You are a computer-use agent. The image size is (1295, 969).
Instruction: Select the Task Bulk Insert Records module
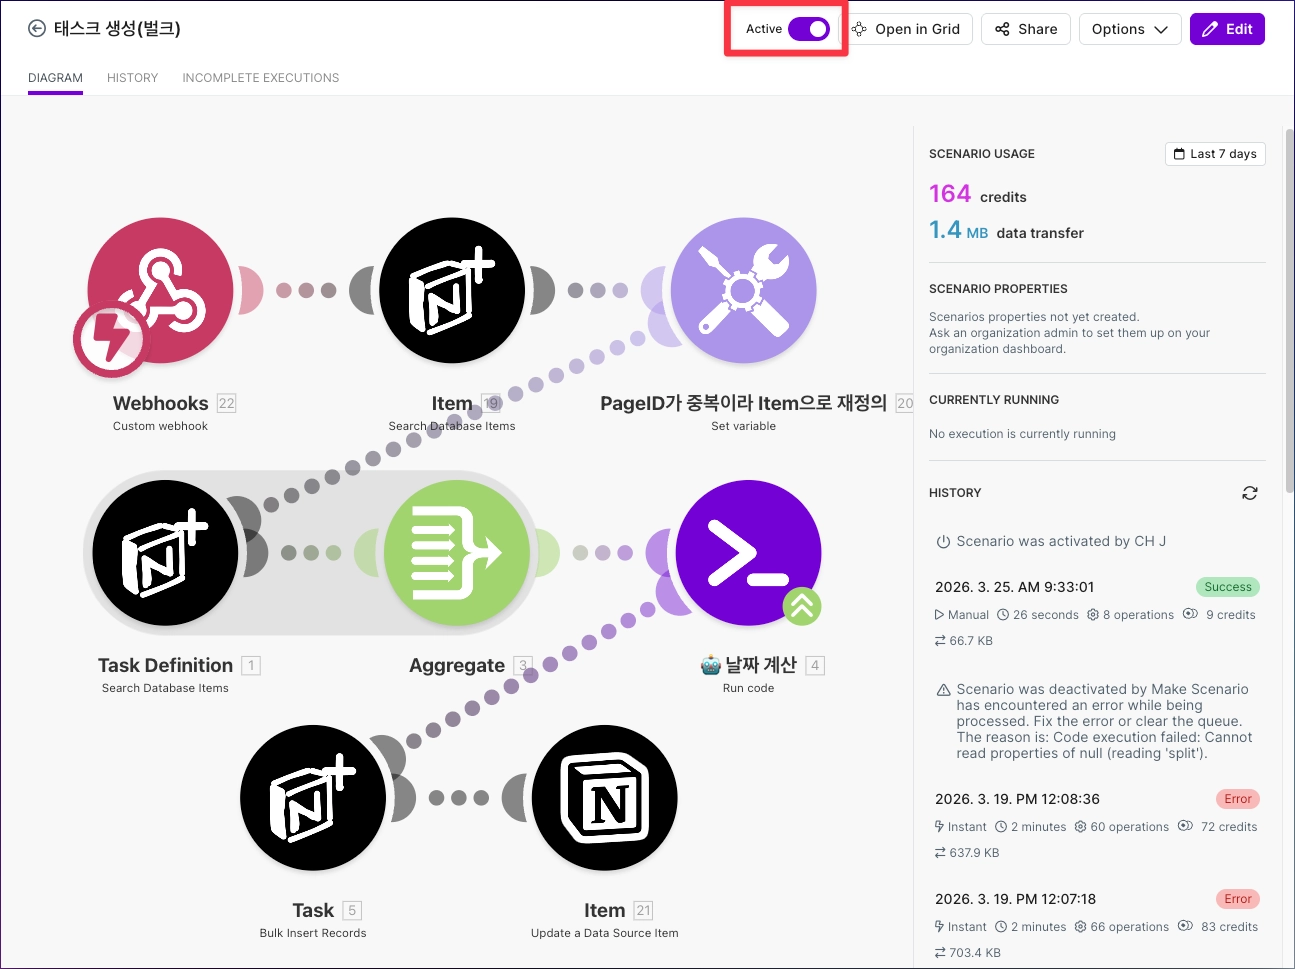coord(313,798)
